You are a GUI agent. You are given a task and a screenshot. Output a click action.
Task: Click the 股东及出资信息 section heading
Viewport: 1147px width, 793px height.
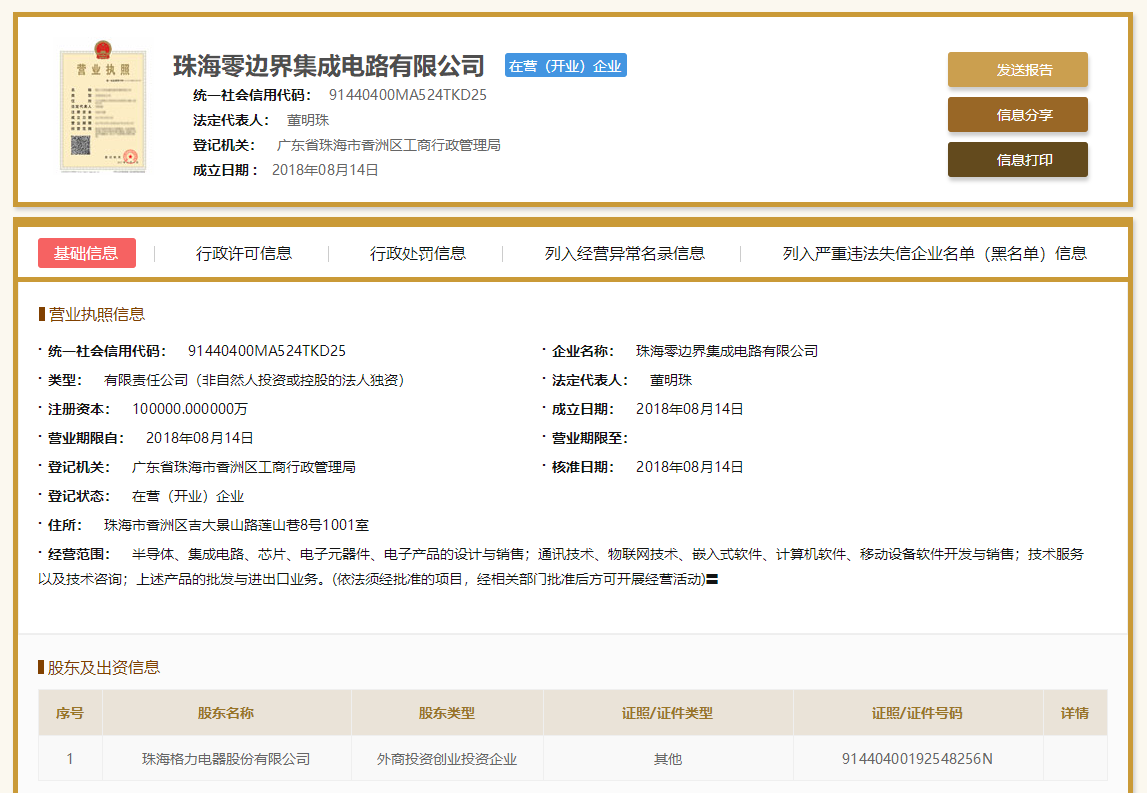point(103,667)
